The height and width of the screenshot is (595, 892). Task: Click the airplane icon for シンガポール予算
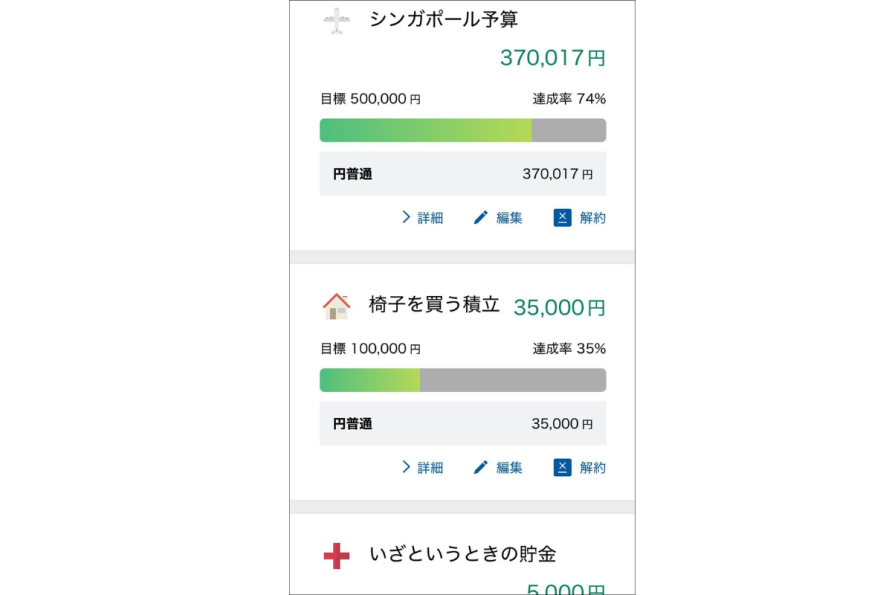tap(337, 21)
